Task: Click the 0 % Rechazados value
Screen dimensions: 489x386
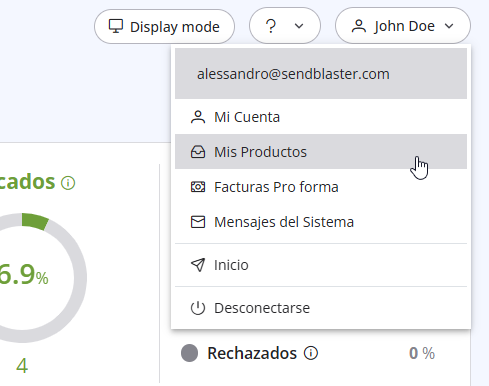Action: 422,353
